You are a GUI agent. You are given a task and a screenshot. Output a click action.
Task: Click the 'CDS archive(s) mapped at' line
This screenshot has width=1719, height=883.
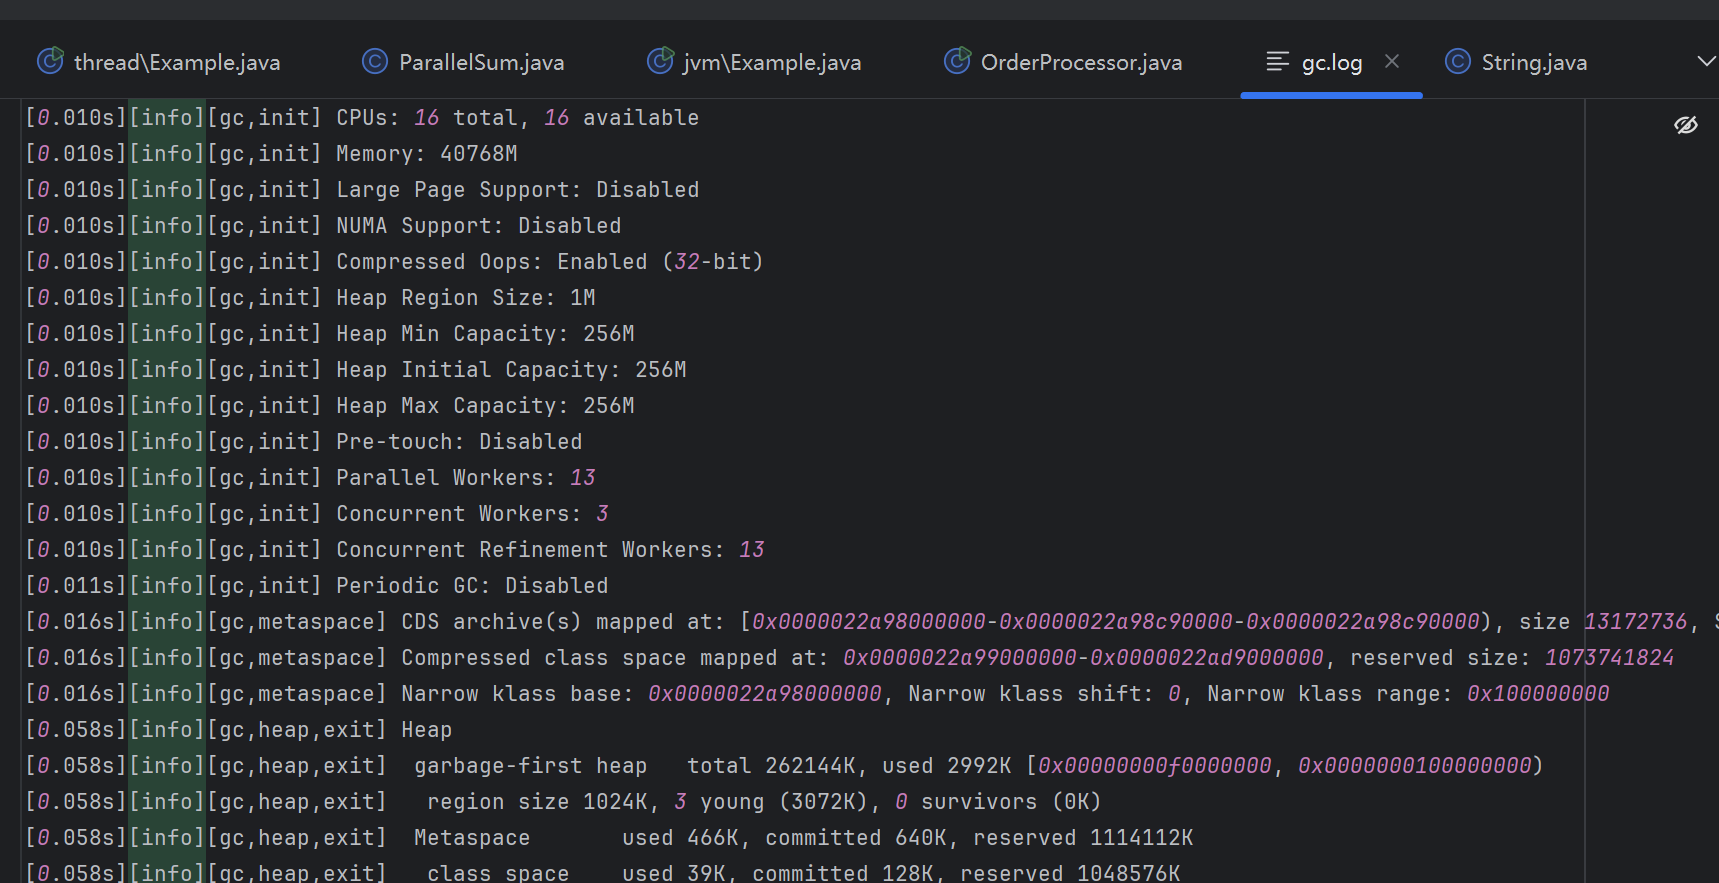[x=871, y=622]
